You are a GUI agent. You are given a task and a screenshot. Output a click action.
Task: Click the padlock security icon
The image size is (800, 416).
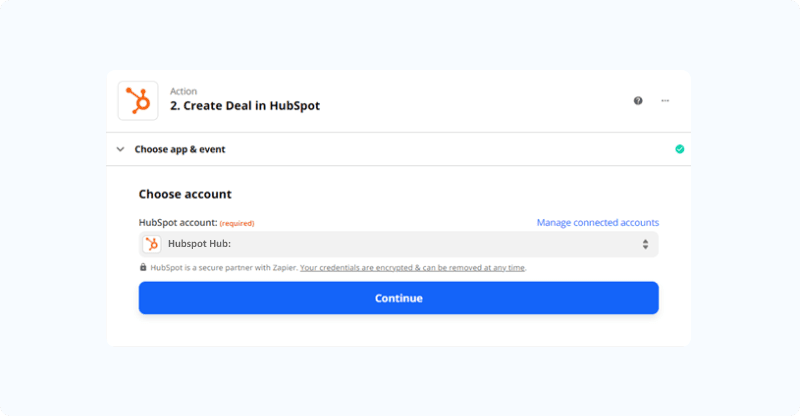coord(143,267)
